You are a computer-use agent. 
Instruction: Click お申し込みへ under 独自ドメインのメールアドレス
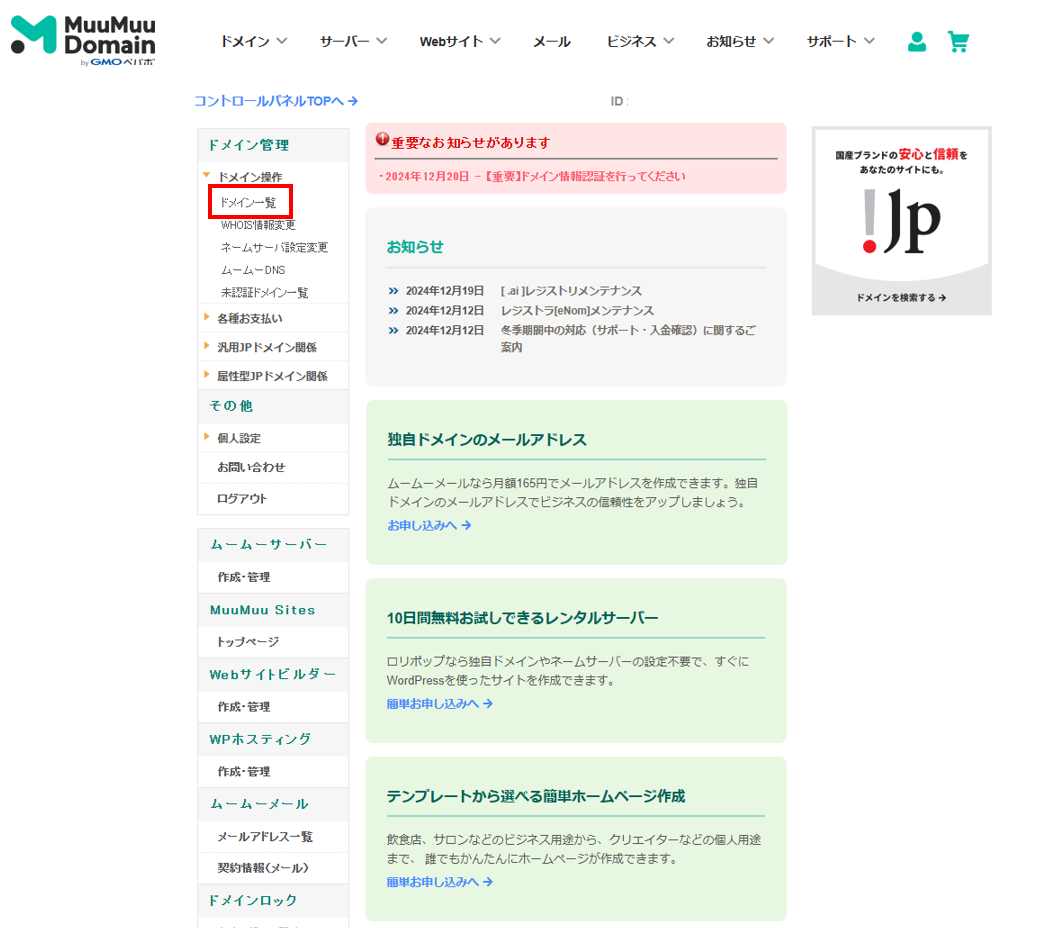tap(429, 525)
